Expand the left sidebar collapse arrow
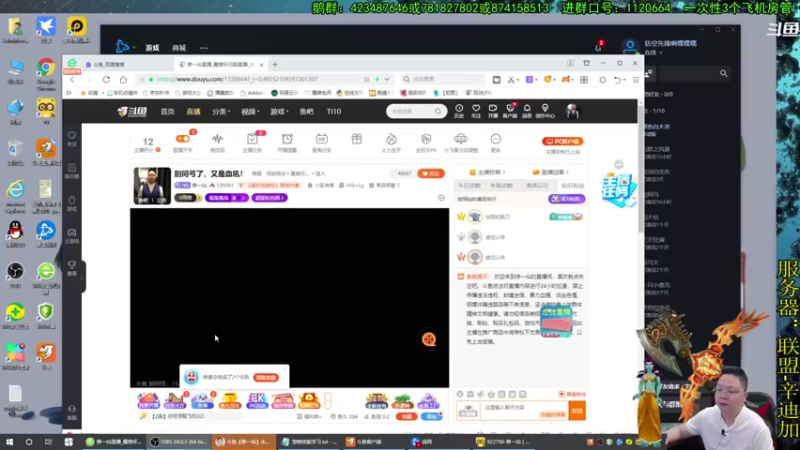800x450 pixels. 82,277
